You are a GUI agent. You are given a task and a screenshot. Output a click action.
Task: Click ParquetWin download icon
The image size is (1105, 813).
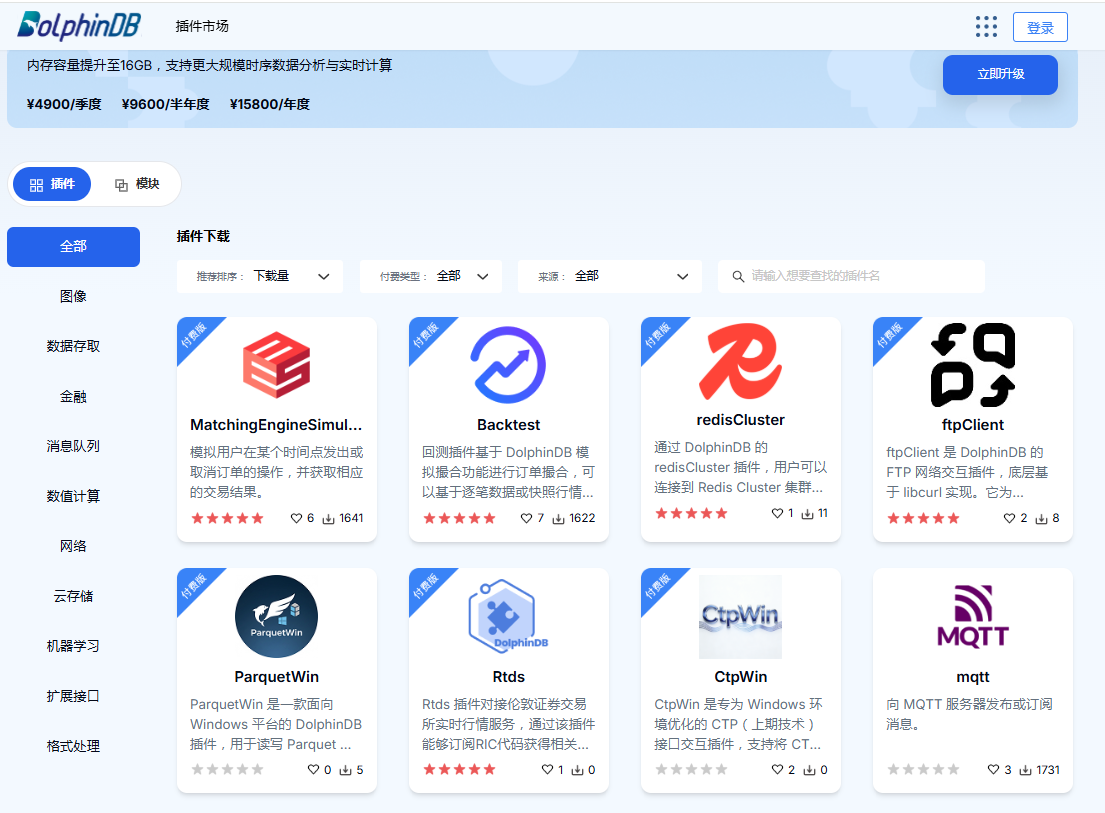pyautogui.click(x=345, y=771)
